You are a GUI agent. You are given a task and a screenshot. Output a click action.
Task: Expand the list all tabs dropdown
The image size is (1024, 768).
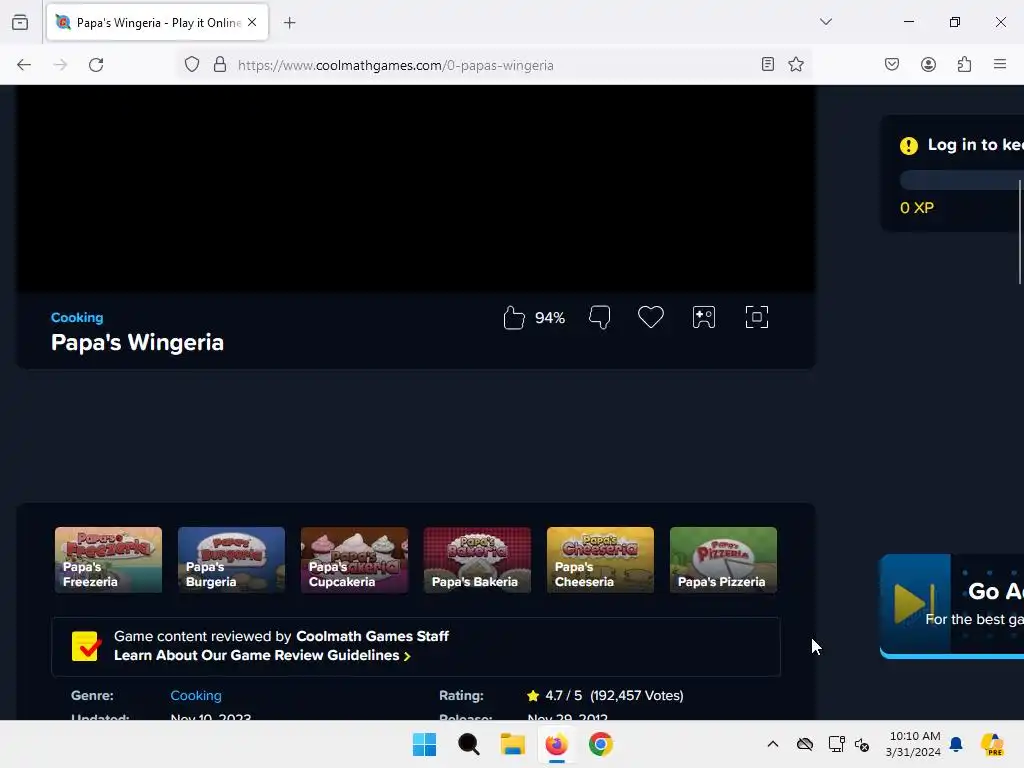pos(826,22)
